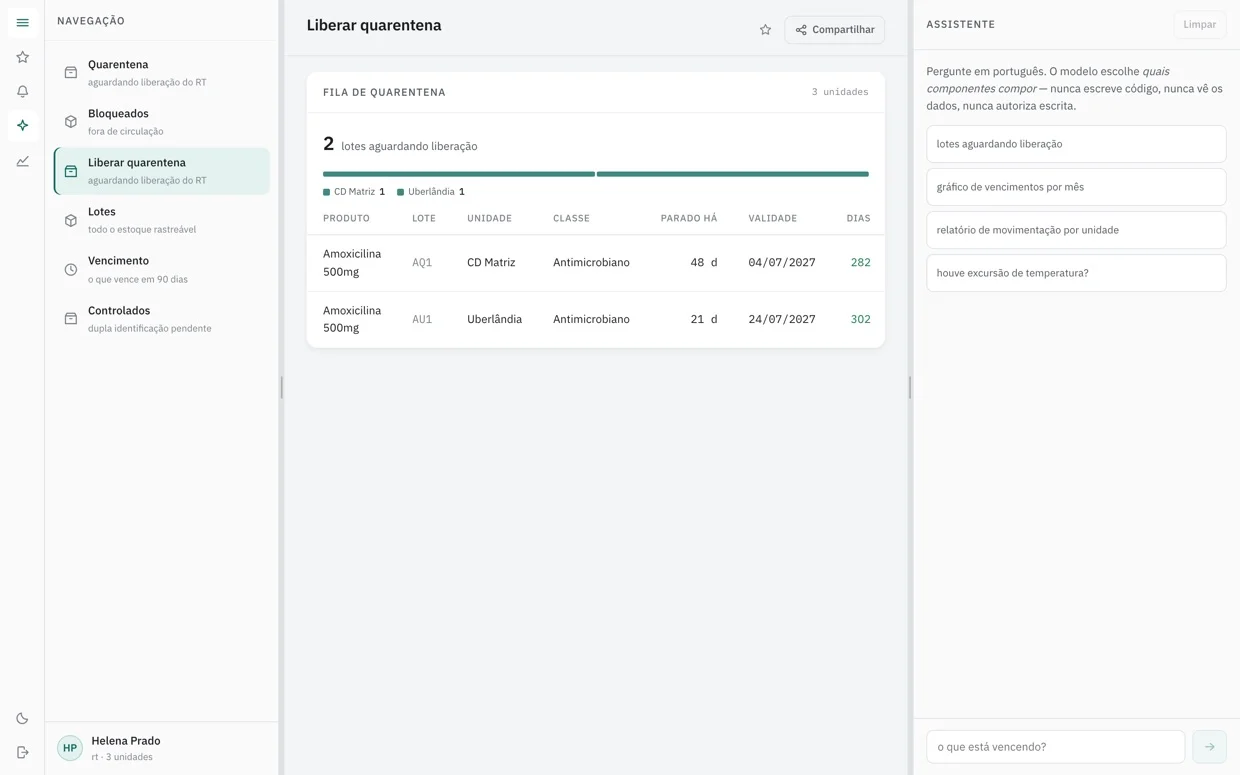Screen dimensions: 1240x775
Task: Click the CD Matriz legend swatch
Action: tap(326, 192)
